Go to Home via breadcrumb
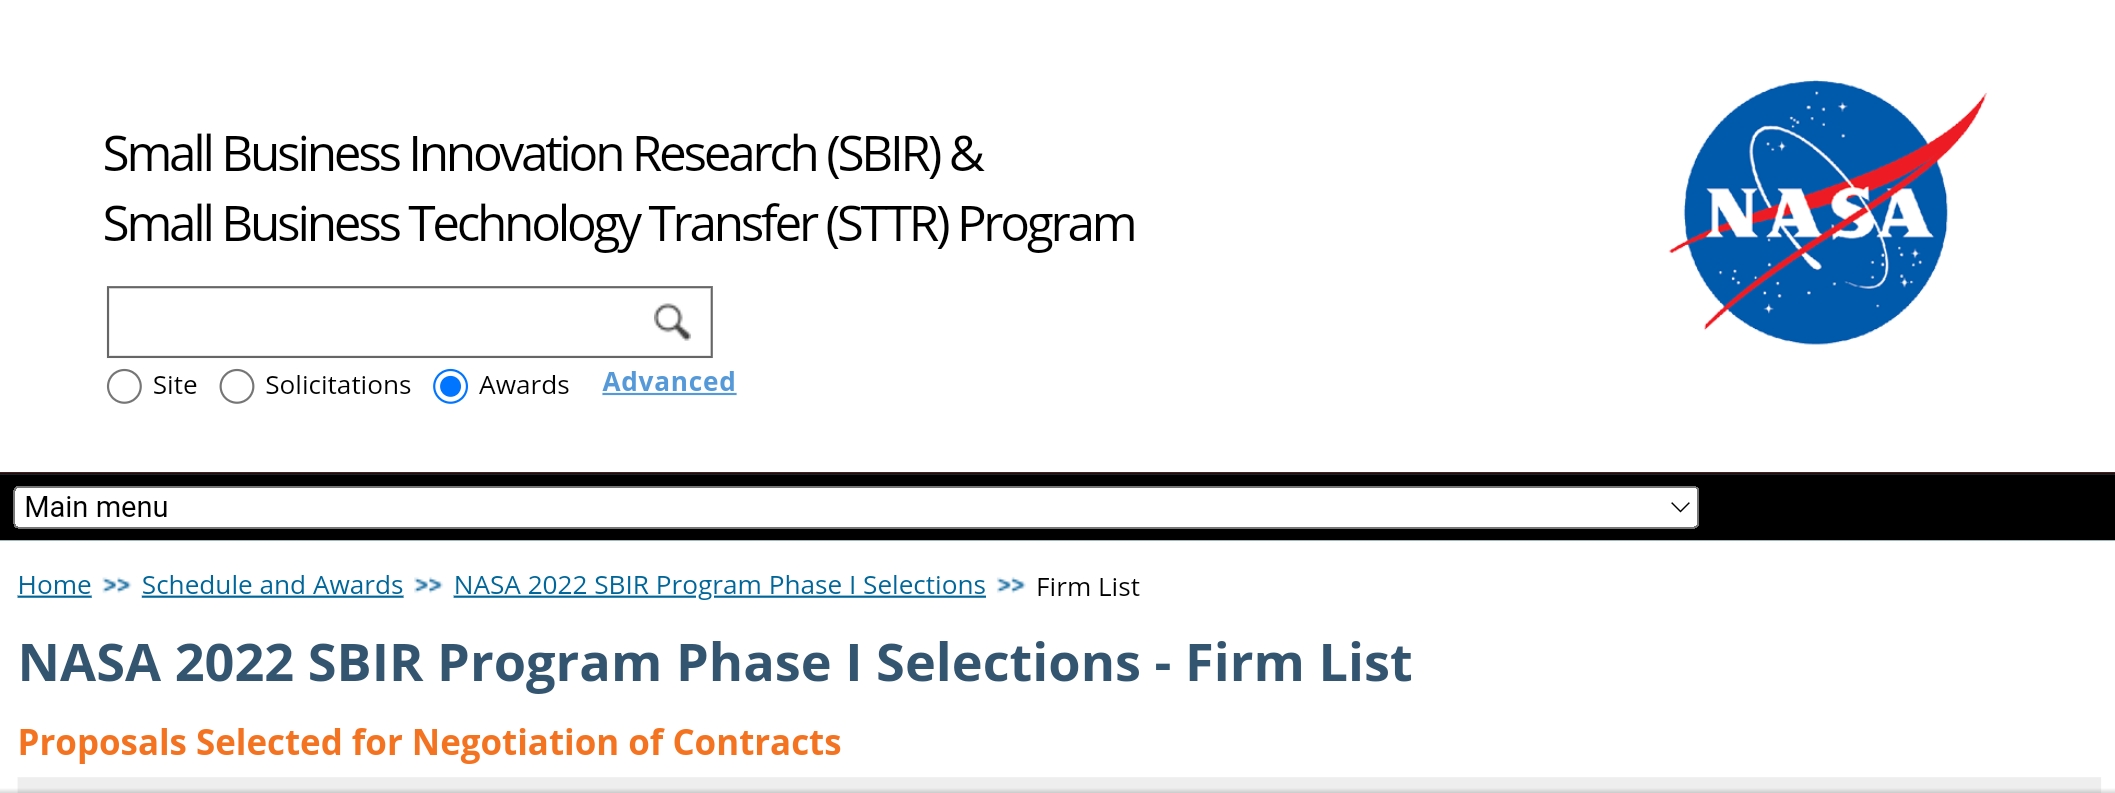 54,585
